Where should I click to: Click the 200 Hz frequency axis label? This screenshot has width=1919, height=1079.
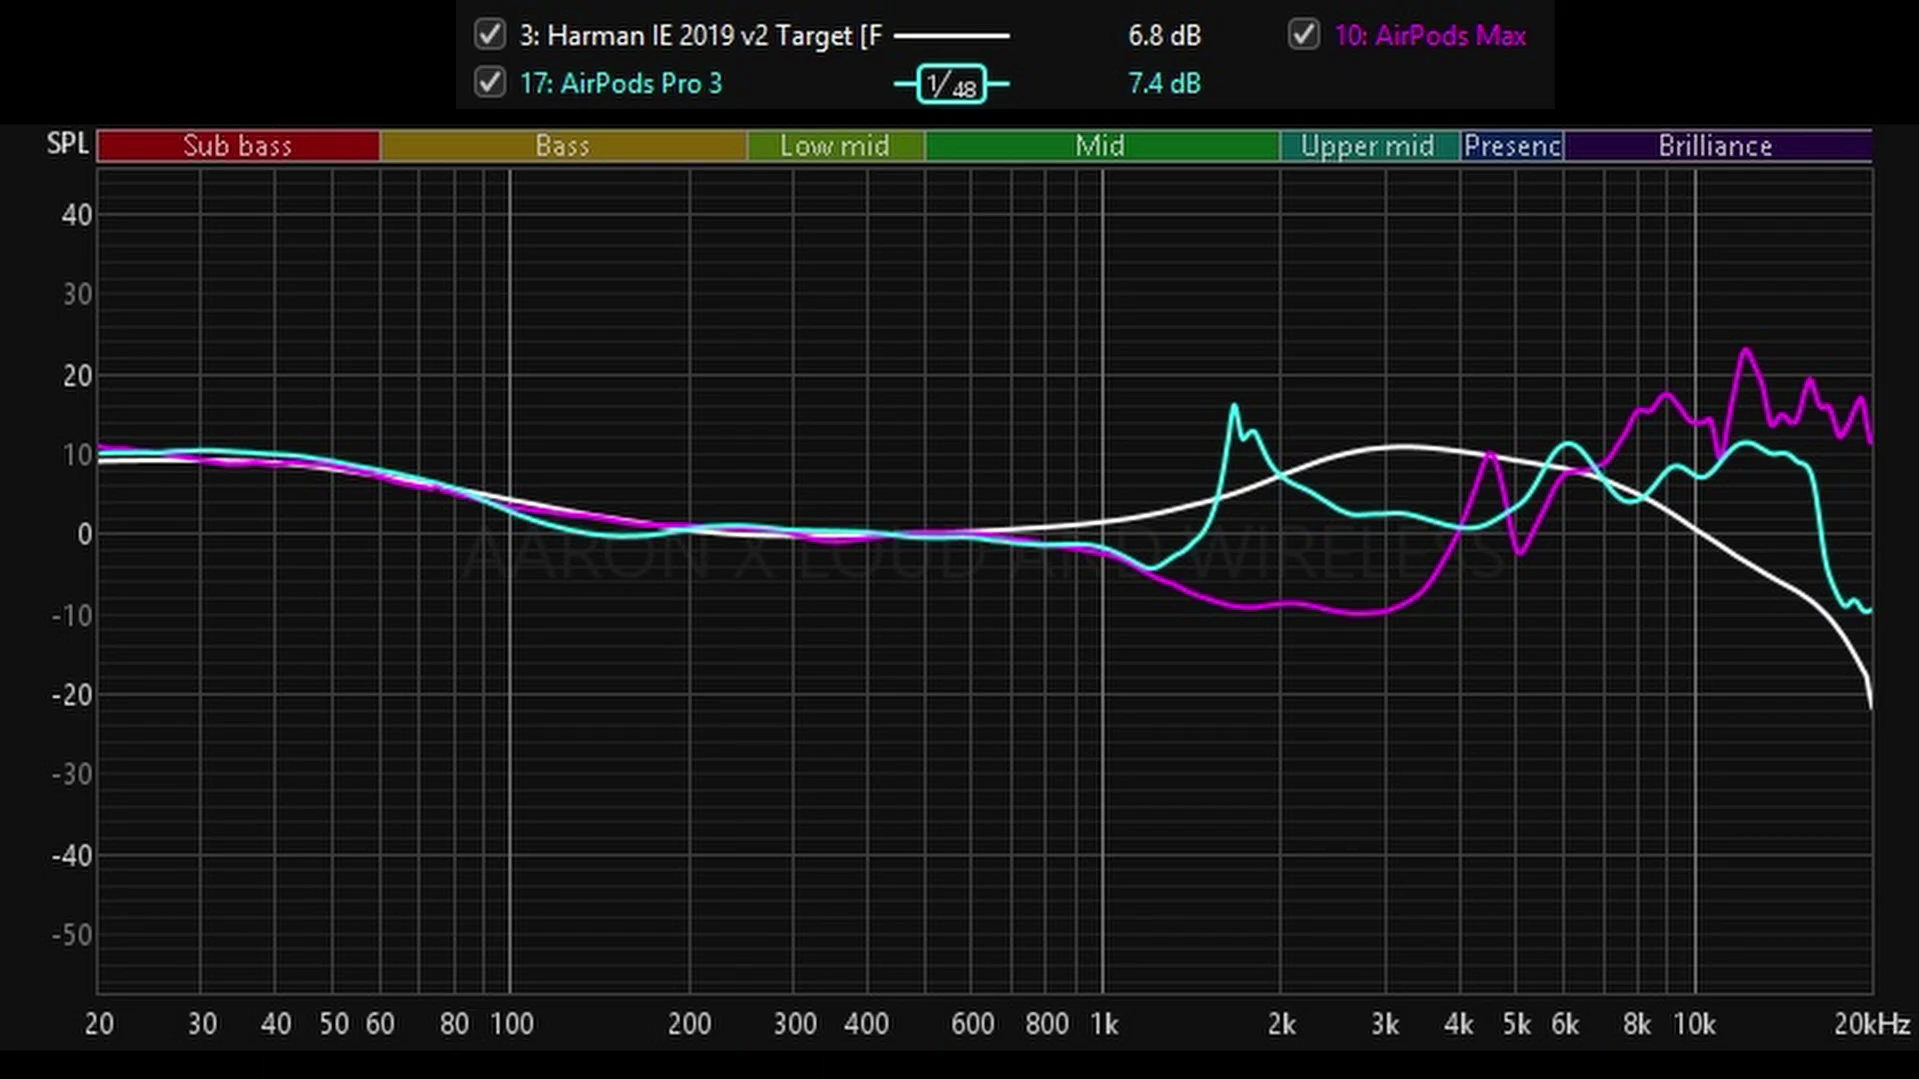click(690, 1024)
